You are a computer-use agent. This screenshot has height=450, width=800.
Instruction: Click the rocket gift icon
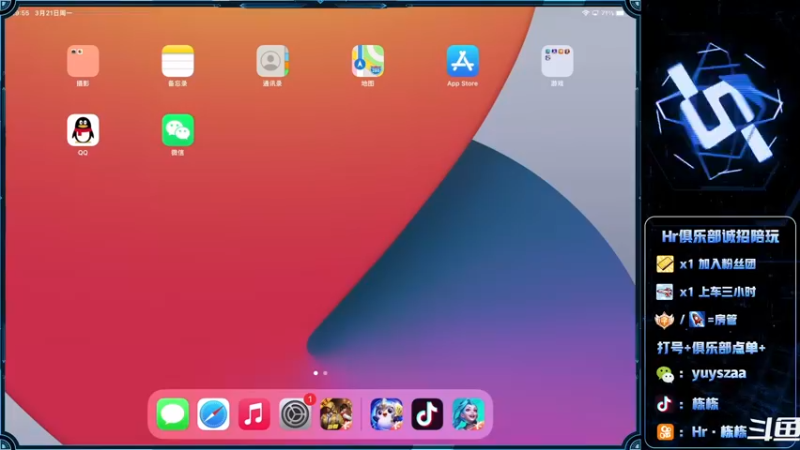point(696,319)
